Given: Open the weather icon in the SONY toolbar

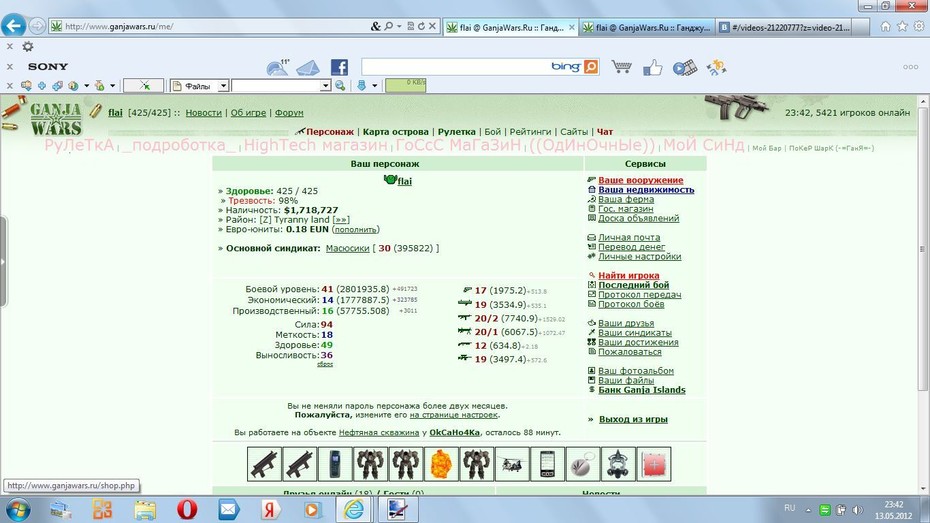Looking at the screenshot, I should [x=278, y=67].
